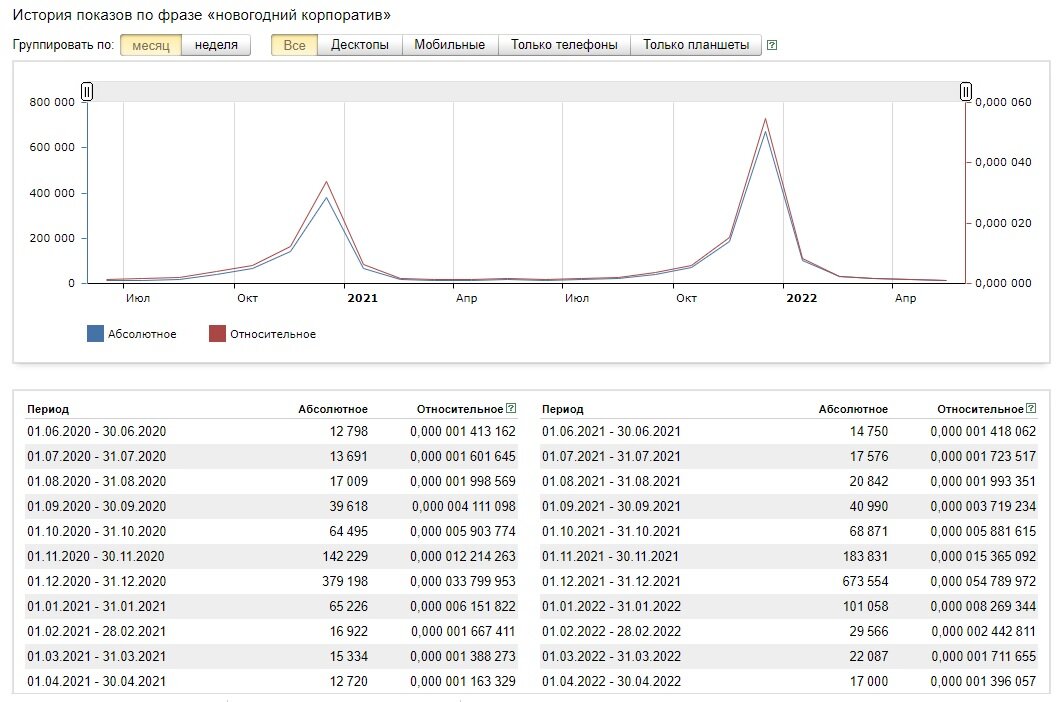
Task: Click the 0,000 060 right axis label
Action: pos(1003,102)
